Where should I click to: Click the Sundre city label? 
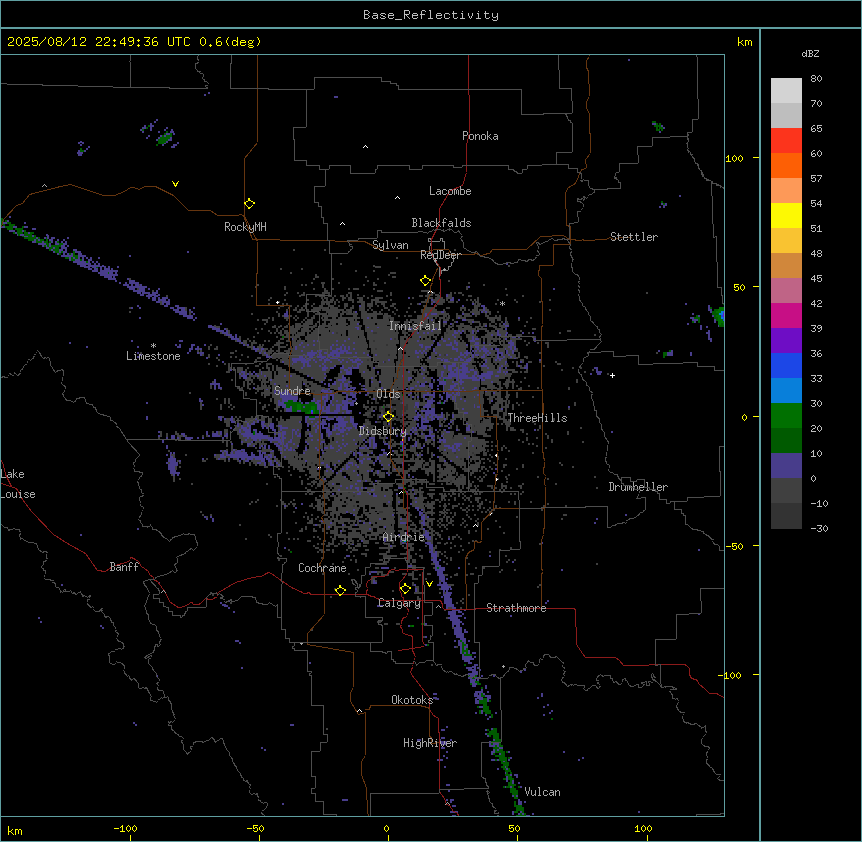click(292, 391)
